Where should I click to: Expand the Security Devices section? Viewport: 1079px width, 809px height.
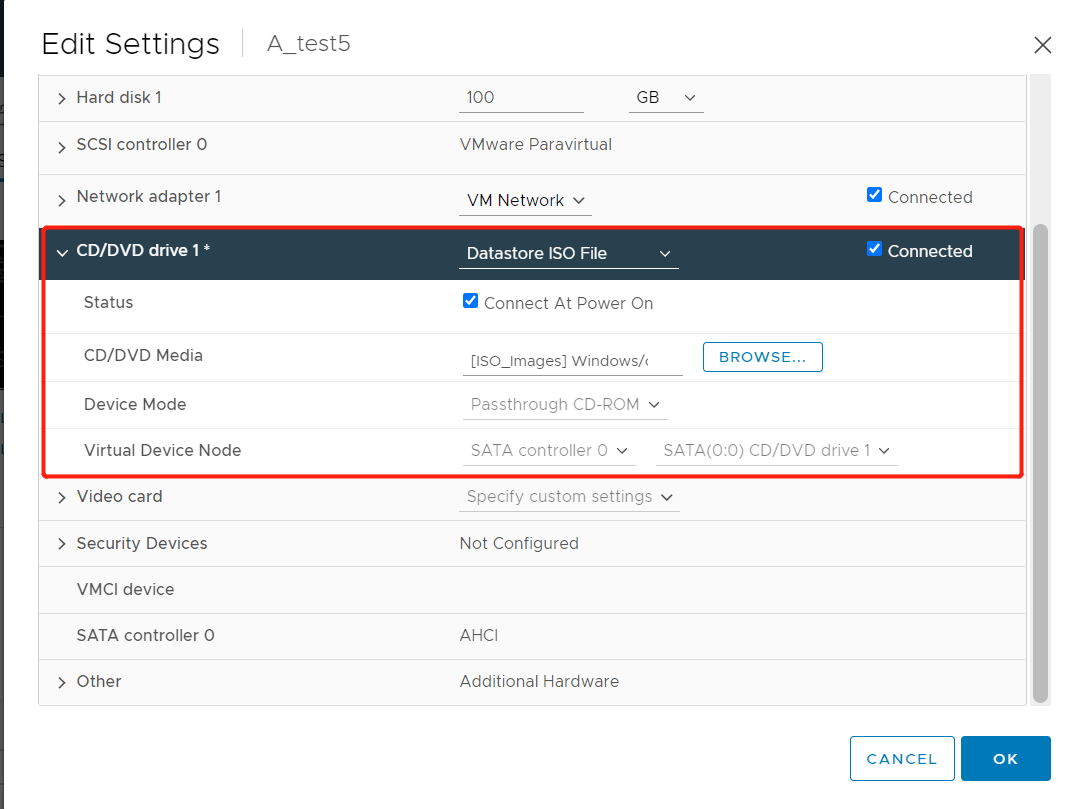61,543
